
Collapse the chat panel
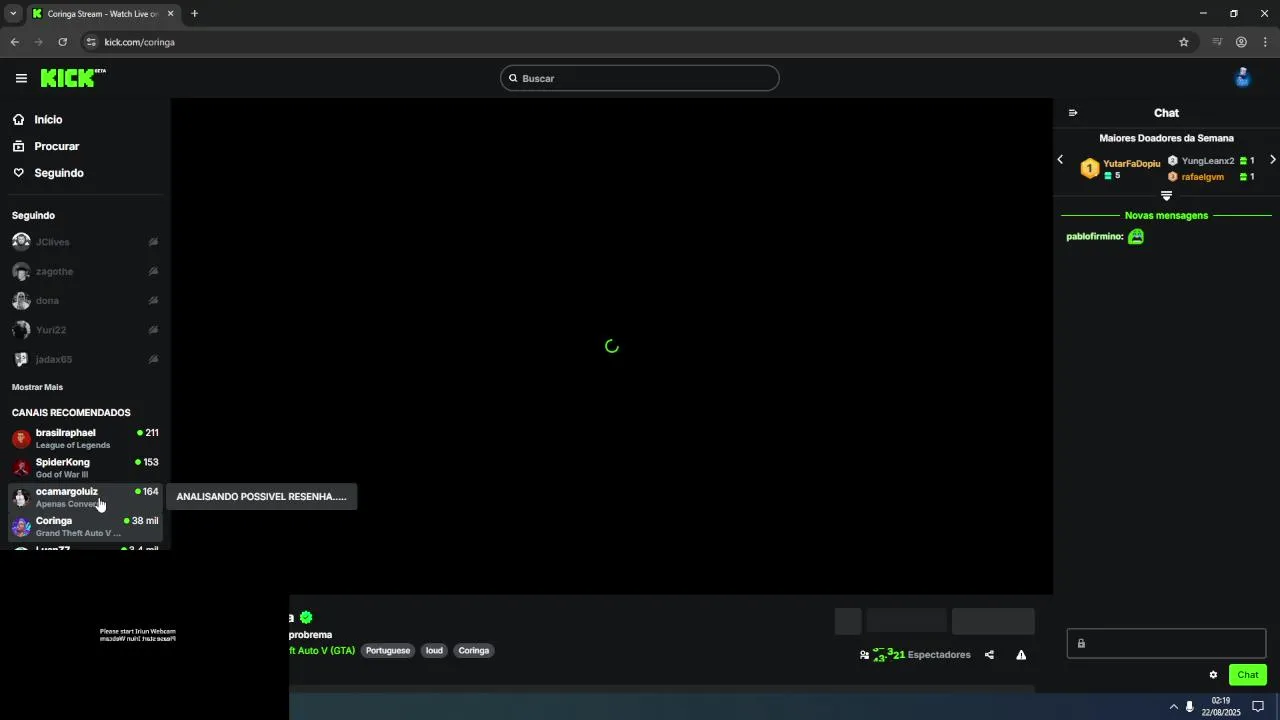pos(1073,113)
